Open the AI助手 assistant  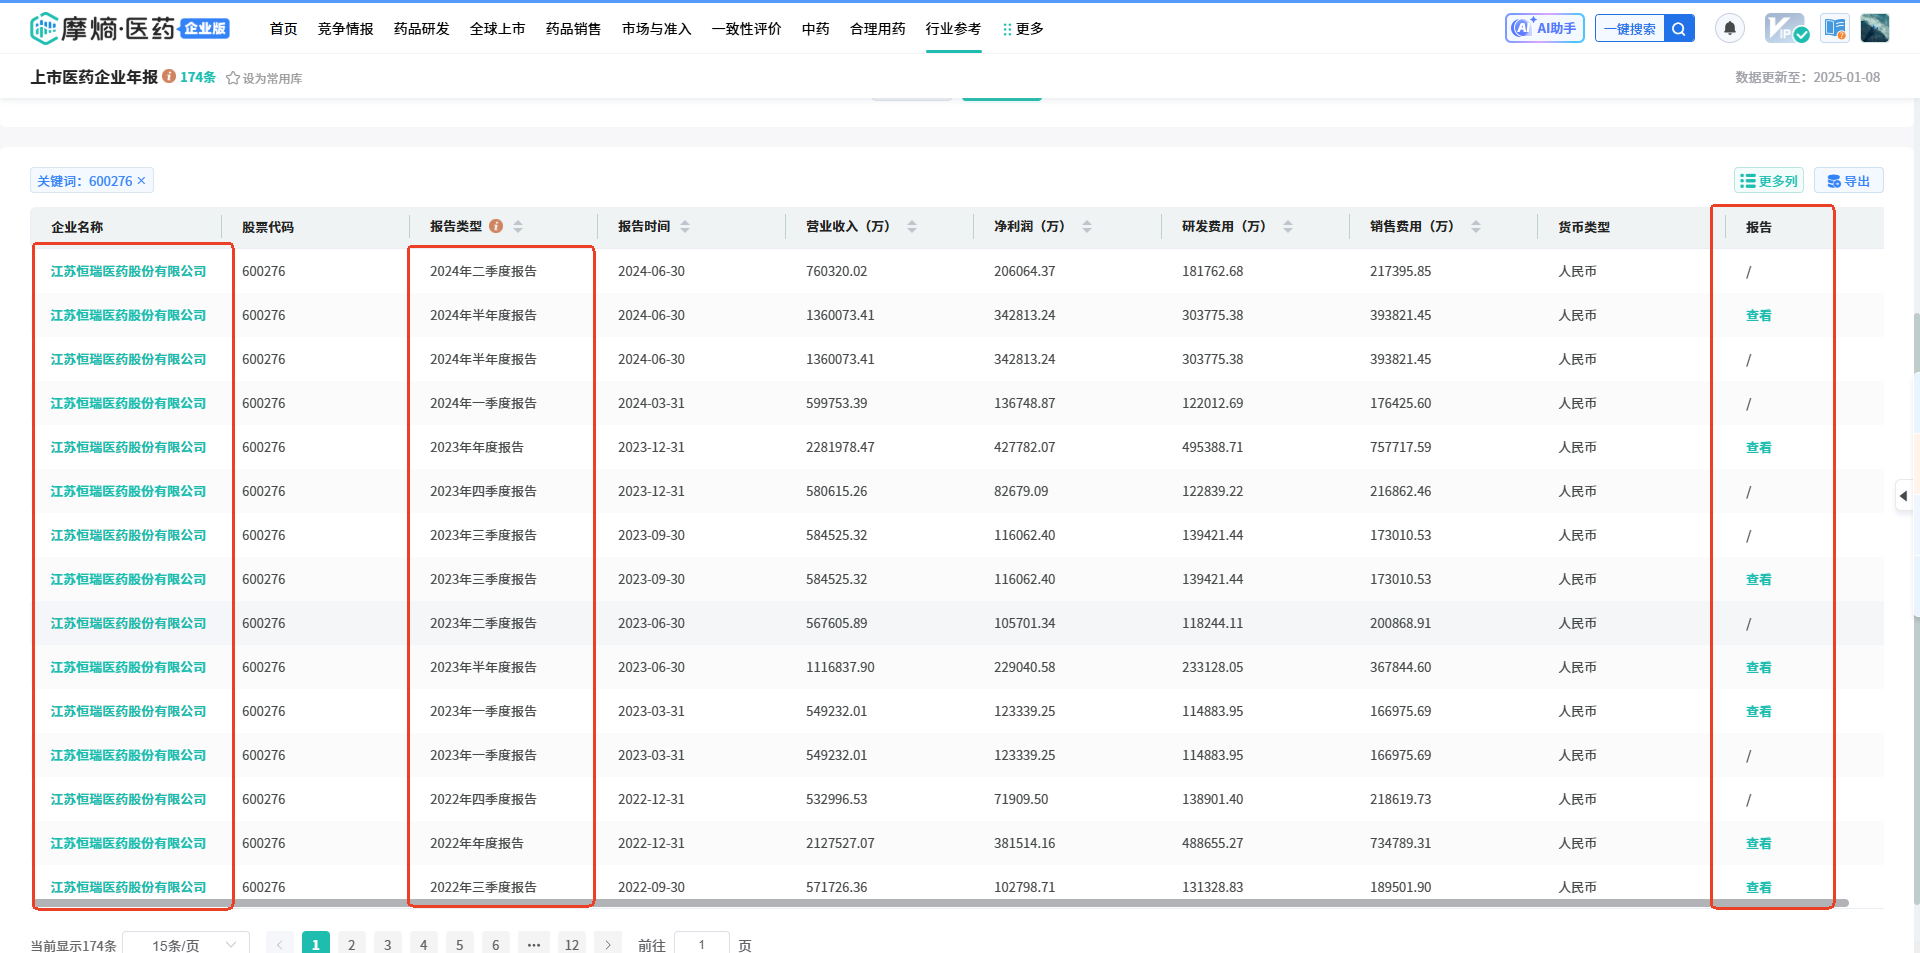pos(1544,29)
